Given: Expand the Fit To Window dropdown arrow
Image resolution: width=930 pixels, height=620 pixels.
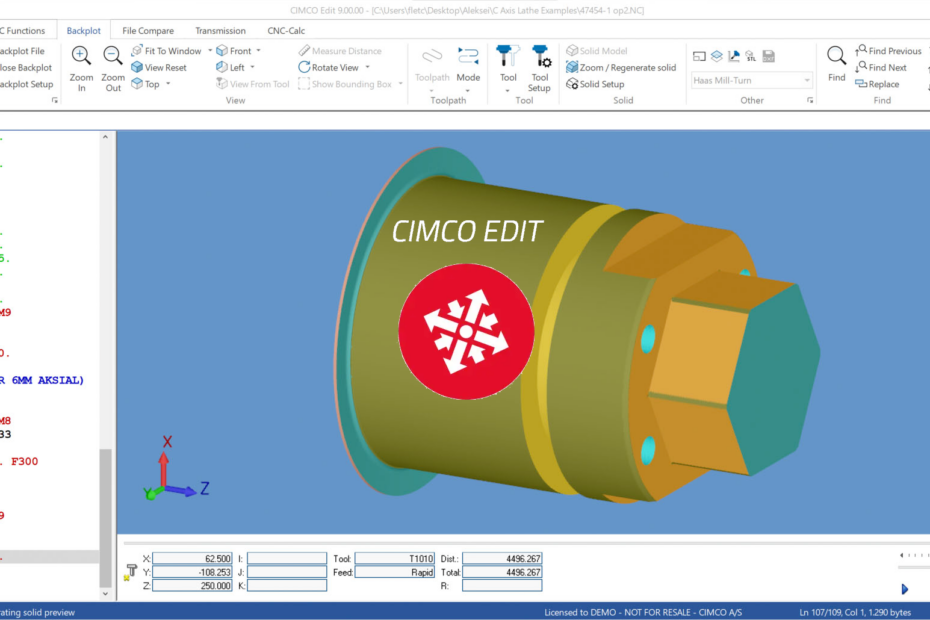Looking at the screenshot, I should click(210, 51).
